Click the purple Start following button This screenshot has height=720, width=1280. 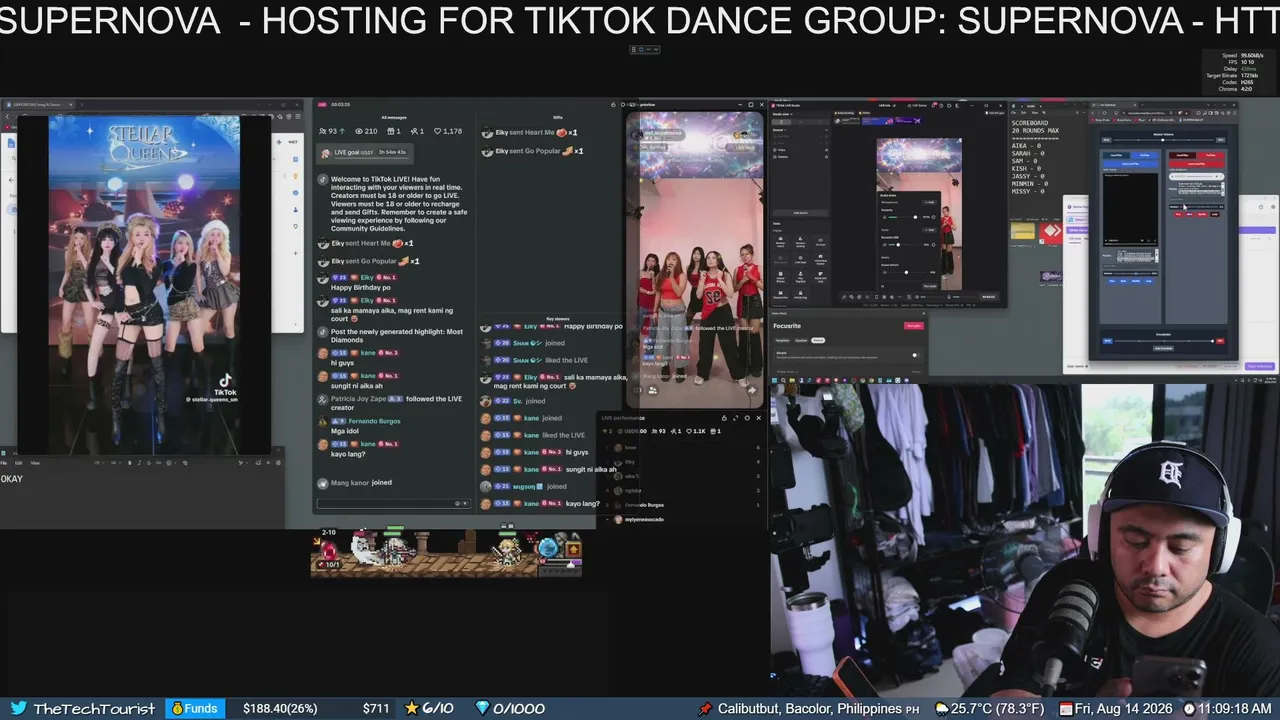[x=1260, y=366]
